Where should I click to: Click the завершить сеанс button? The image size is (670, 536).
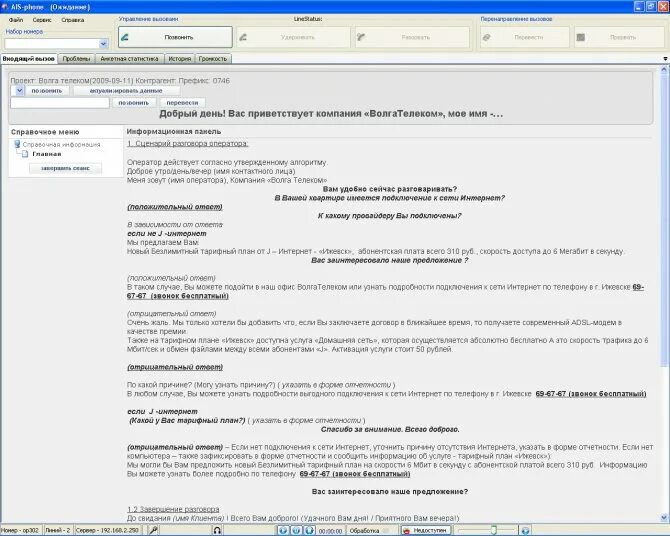65,168
